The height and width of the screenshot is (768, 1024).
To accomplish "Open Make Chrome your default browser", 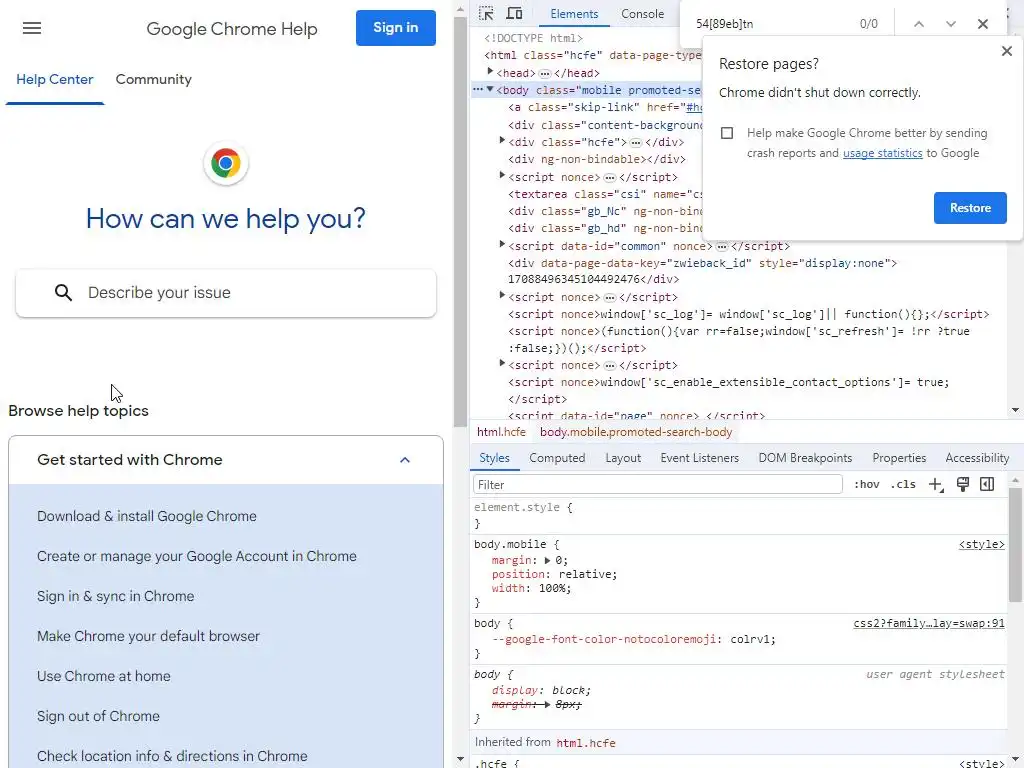I will [x=148, y=636].
